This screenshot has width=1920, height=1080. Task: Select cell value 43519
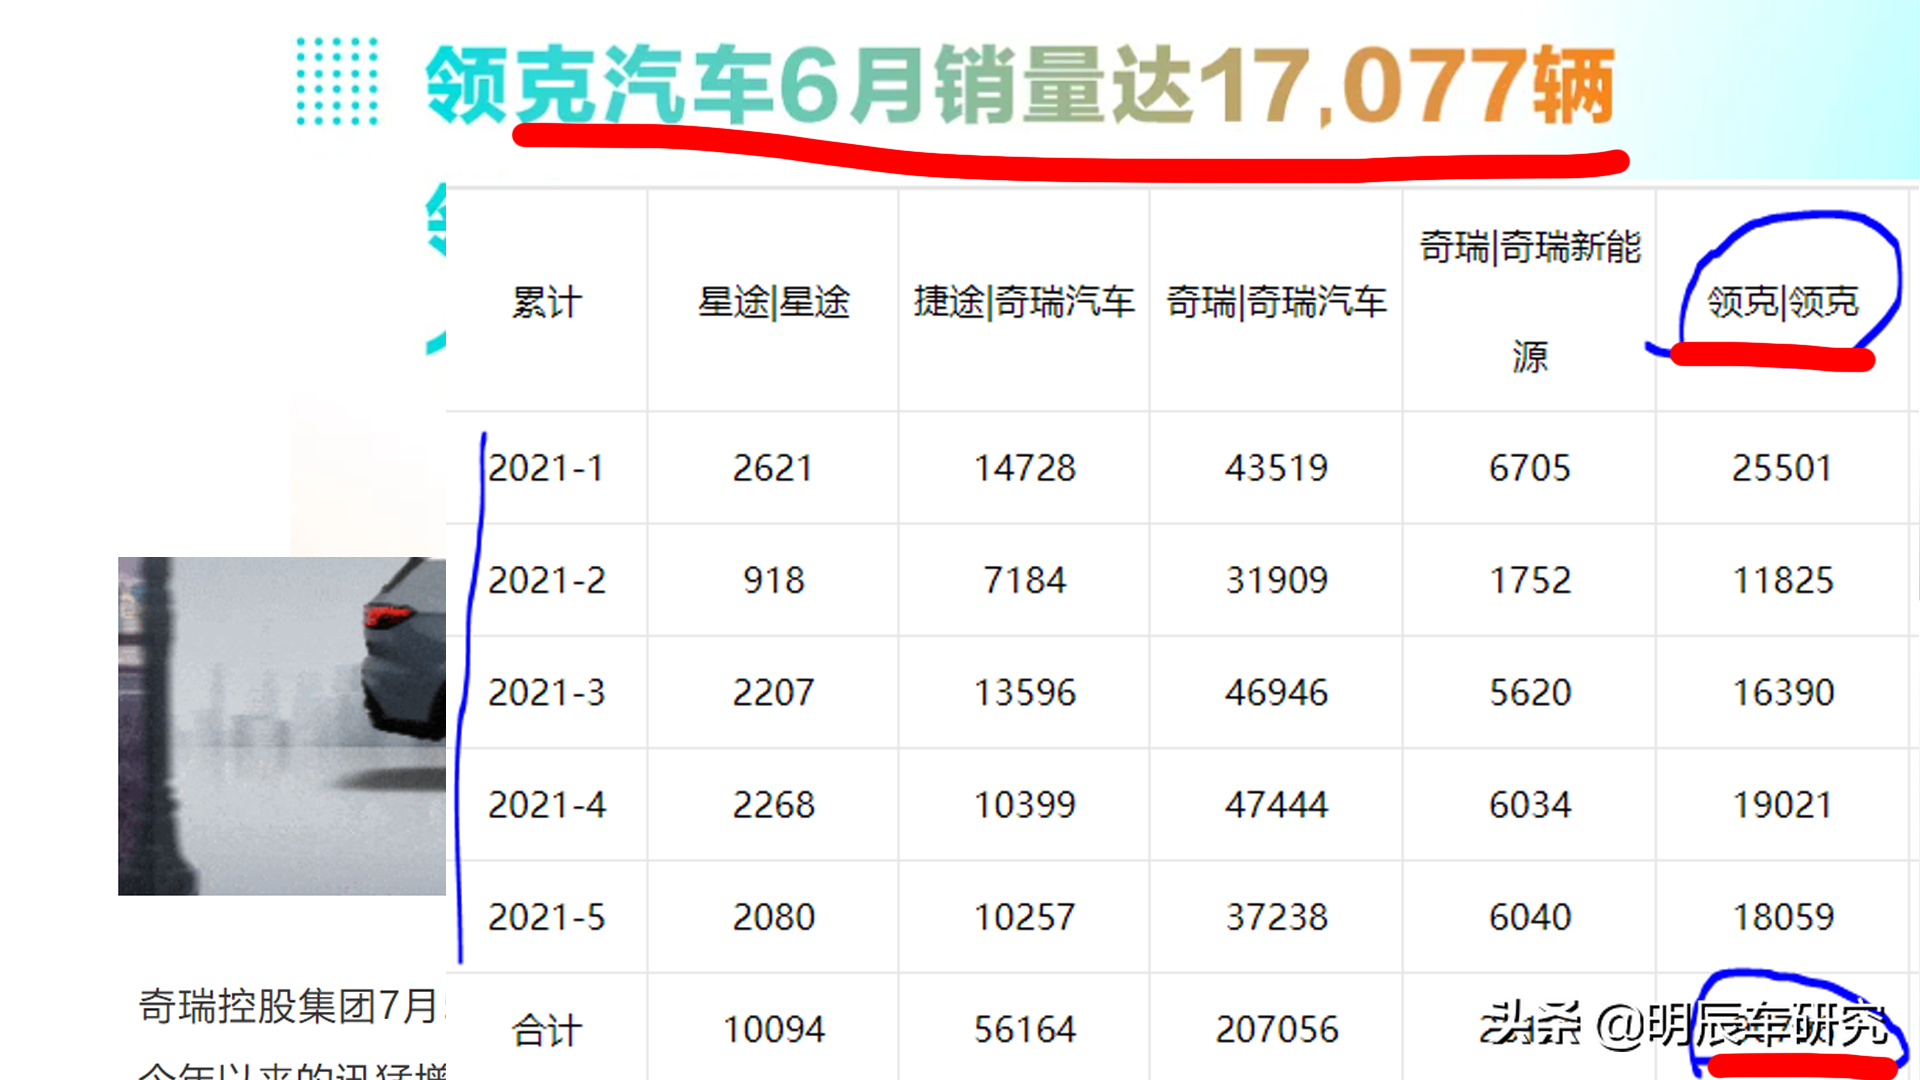1276,468
